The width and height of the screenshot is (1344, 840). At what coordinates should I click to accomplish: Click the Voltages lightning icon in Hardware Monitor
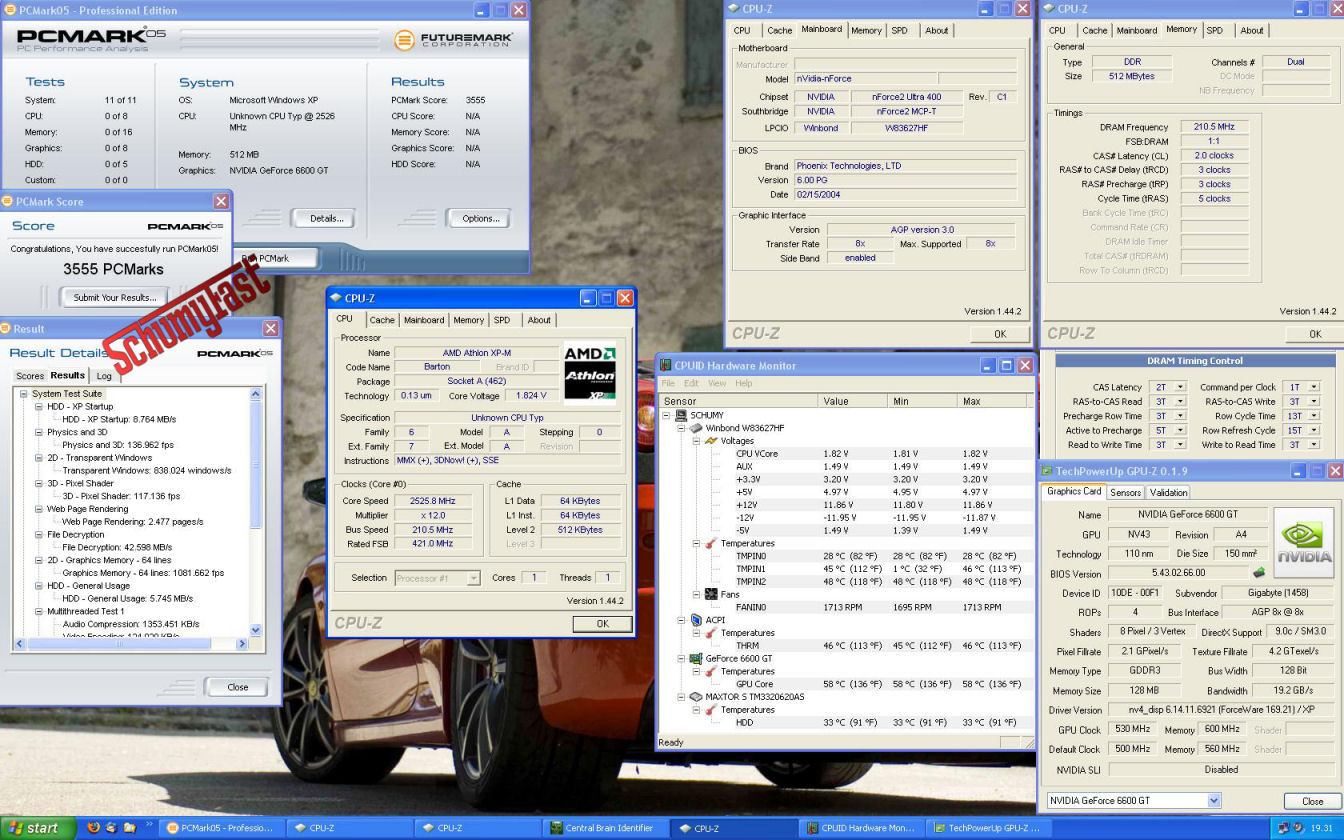711,441
